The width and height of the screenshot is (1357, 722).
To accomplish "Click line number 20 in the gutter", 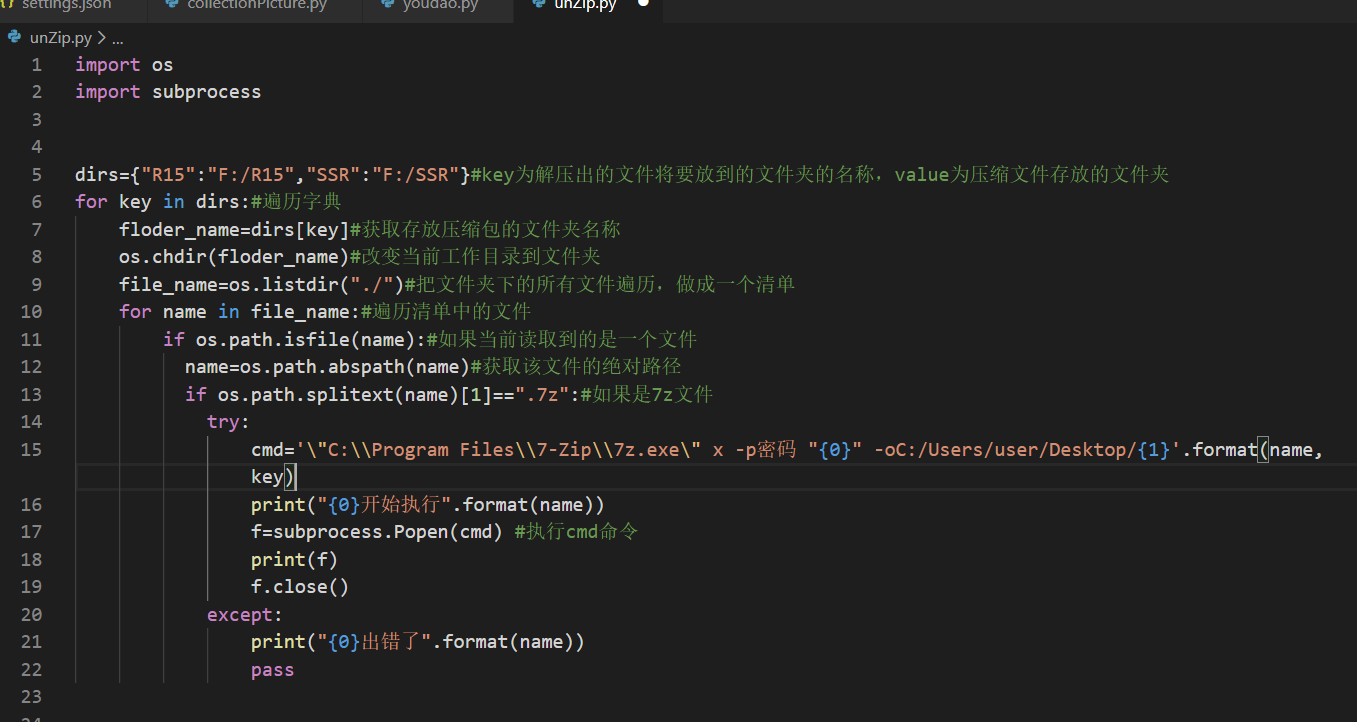I will [x=31, y=615].
